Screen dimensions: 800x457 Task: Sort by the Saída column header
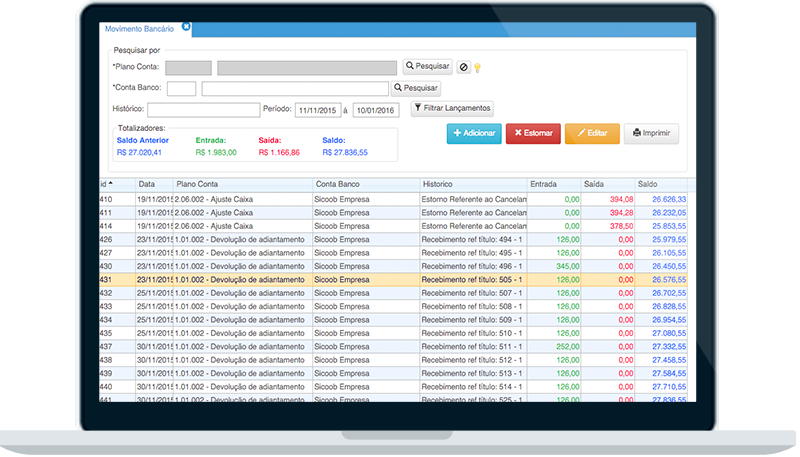click(x=608, y=184)
